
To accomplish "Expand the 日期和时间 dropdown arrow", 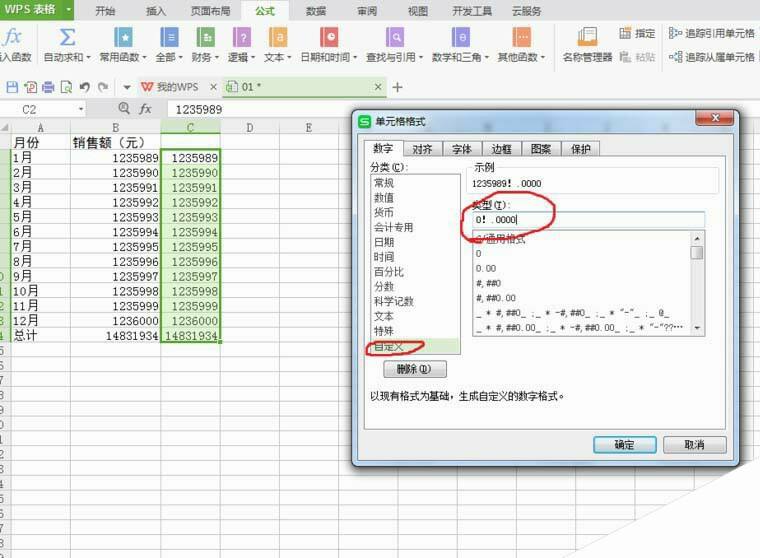I will coord(355,57).
